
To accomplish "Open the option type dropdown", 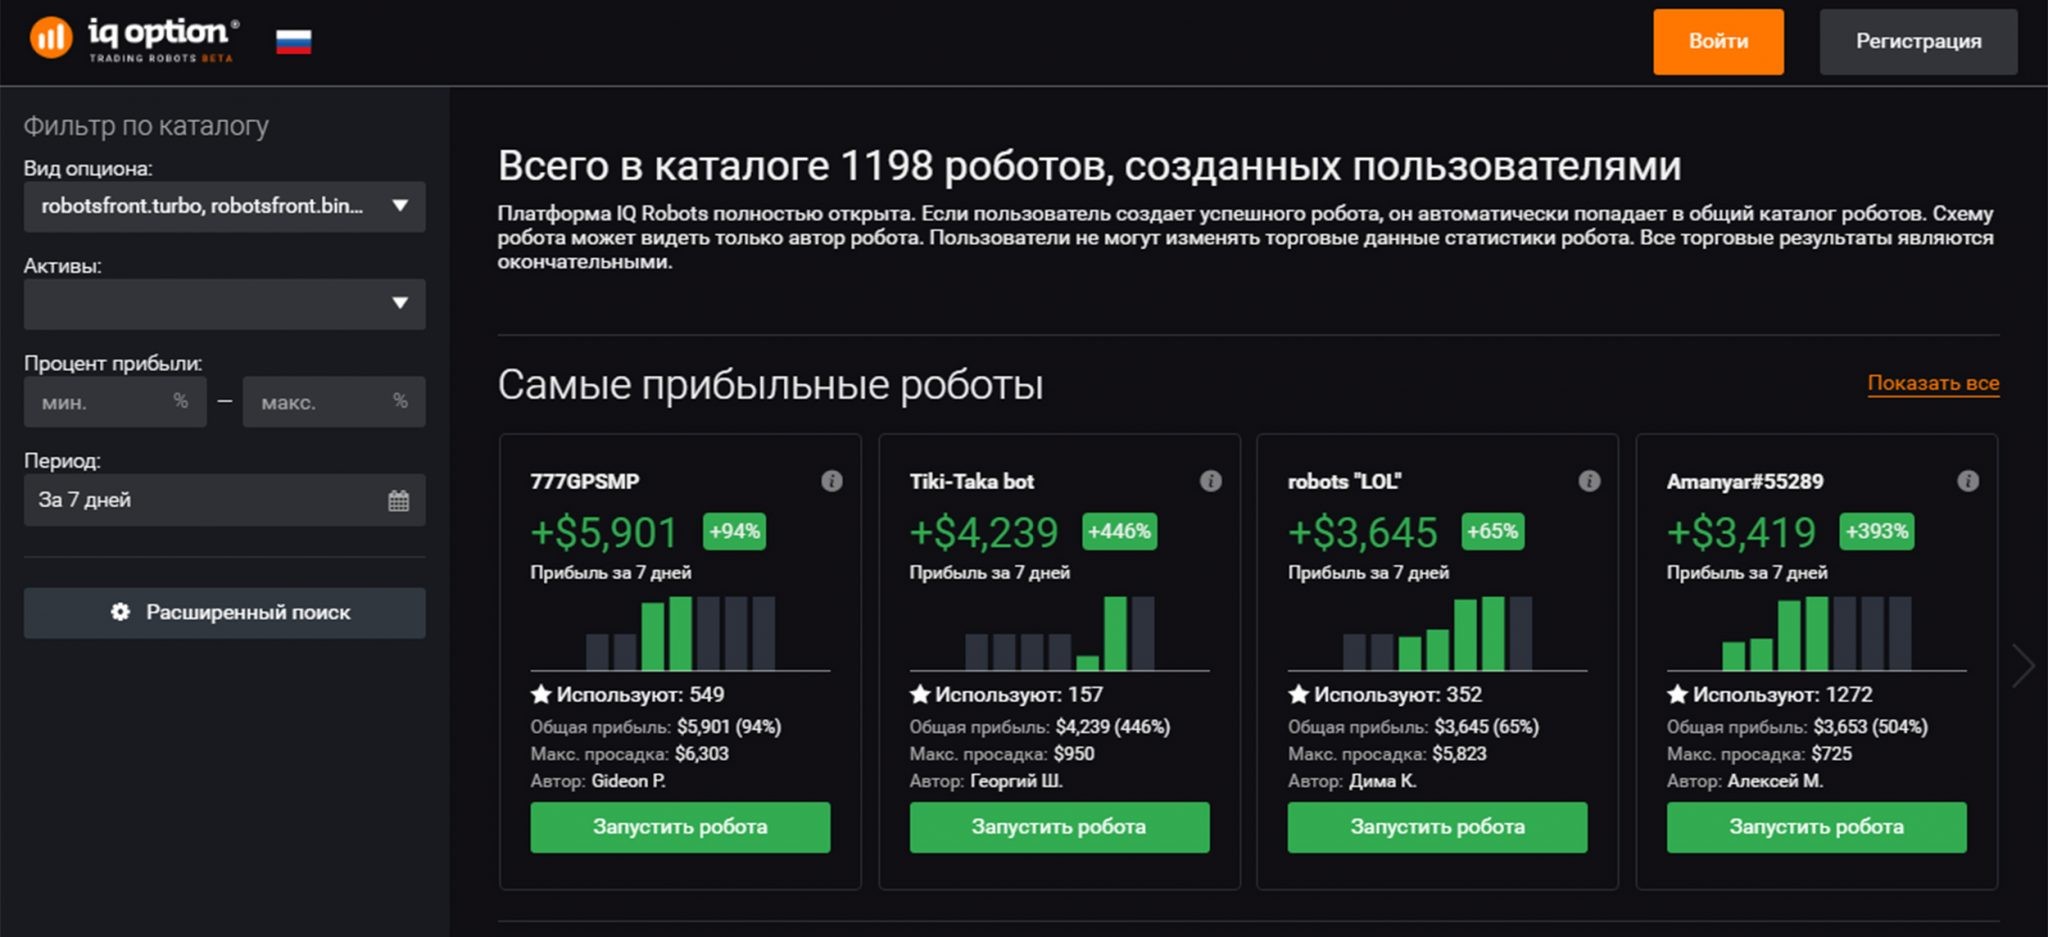I will pos(225,207).
